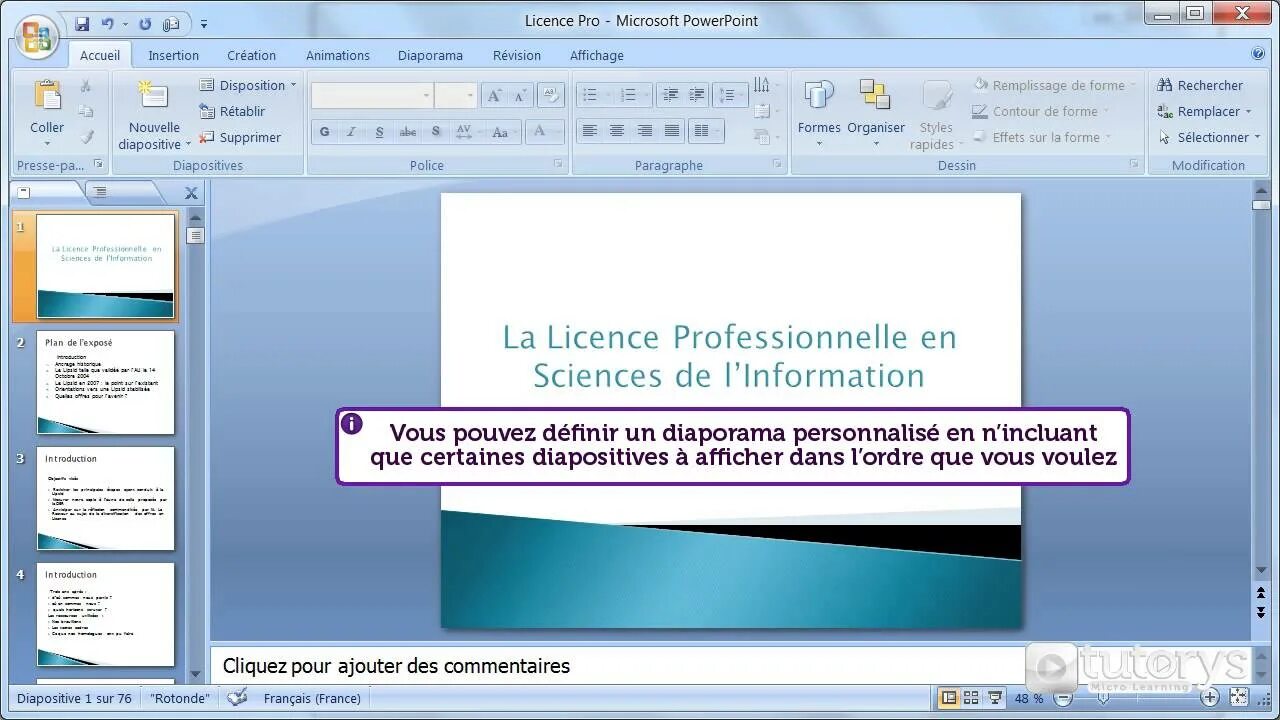Open the Office button menu

click(x=37, y=37)
